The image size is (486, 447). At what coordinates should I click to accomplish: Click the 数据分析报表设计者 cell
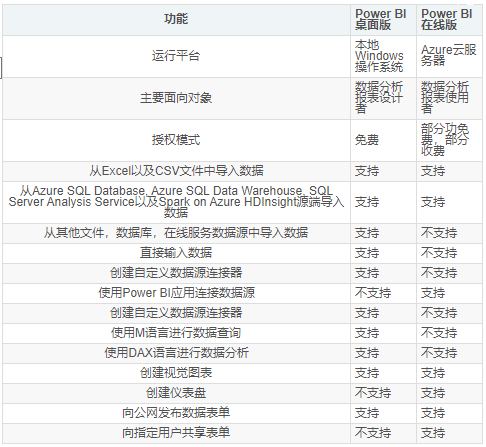pos(379,98)
